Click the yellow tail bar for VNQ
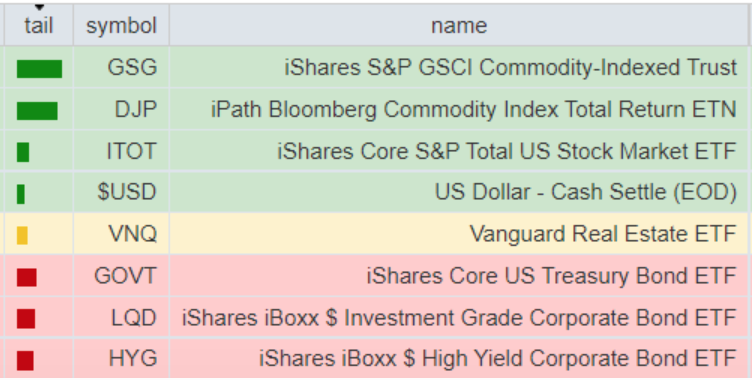This screenshot has width=752, height=380. click(x=22, y=235)
